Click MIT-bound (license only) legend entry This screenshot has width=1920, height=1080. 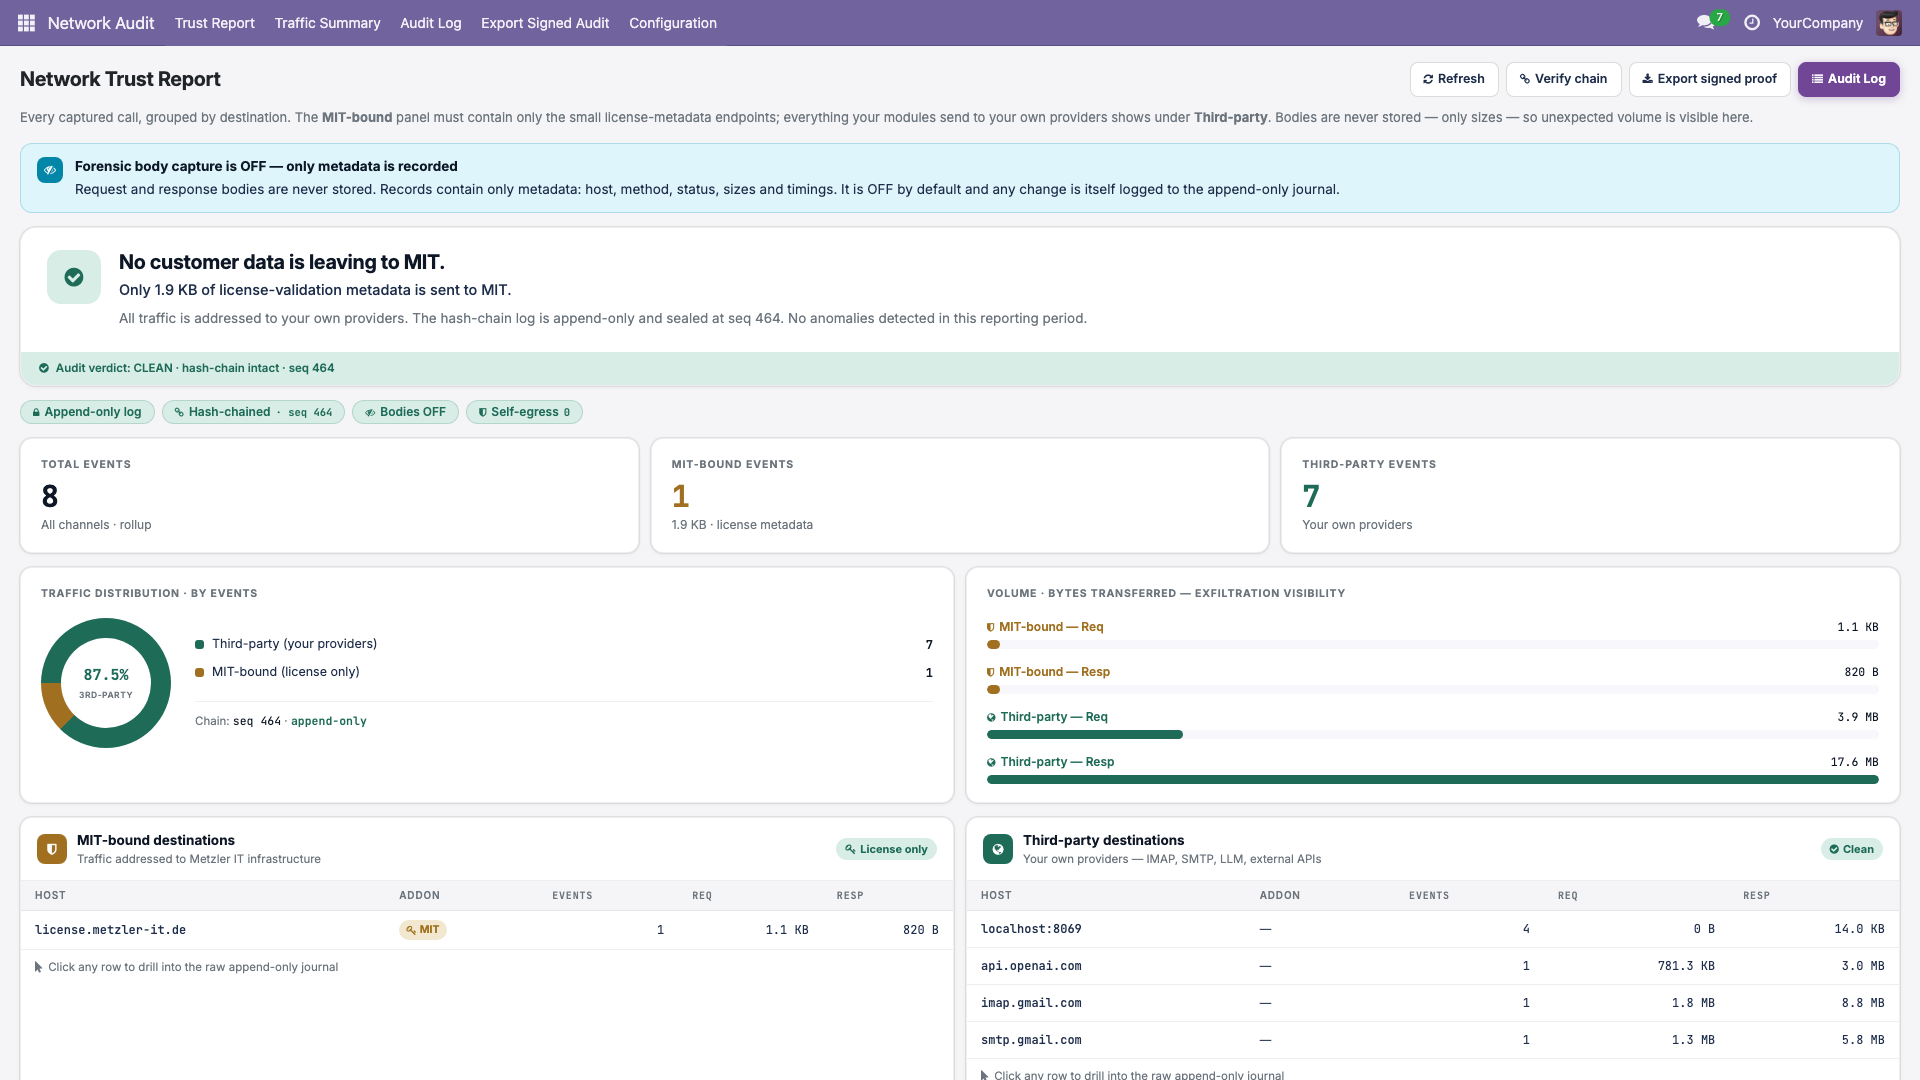click(x=564, y=672)
